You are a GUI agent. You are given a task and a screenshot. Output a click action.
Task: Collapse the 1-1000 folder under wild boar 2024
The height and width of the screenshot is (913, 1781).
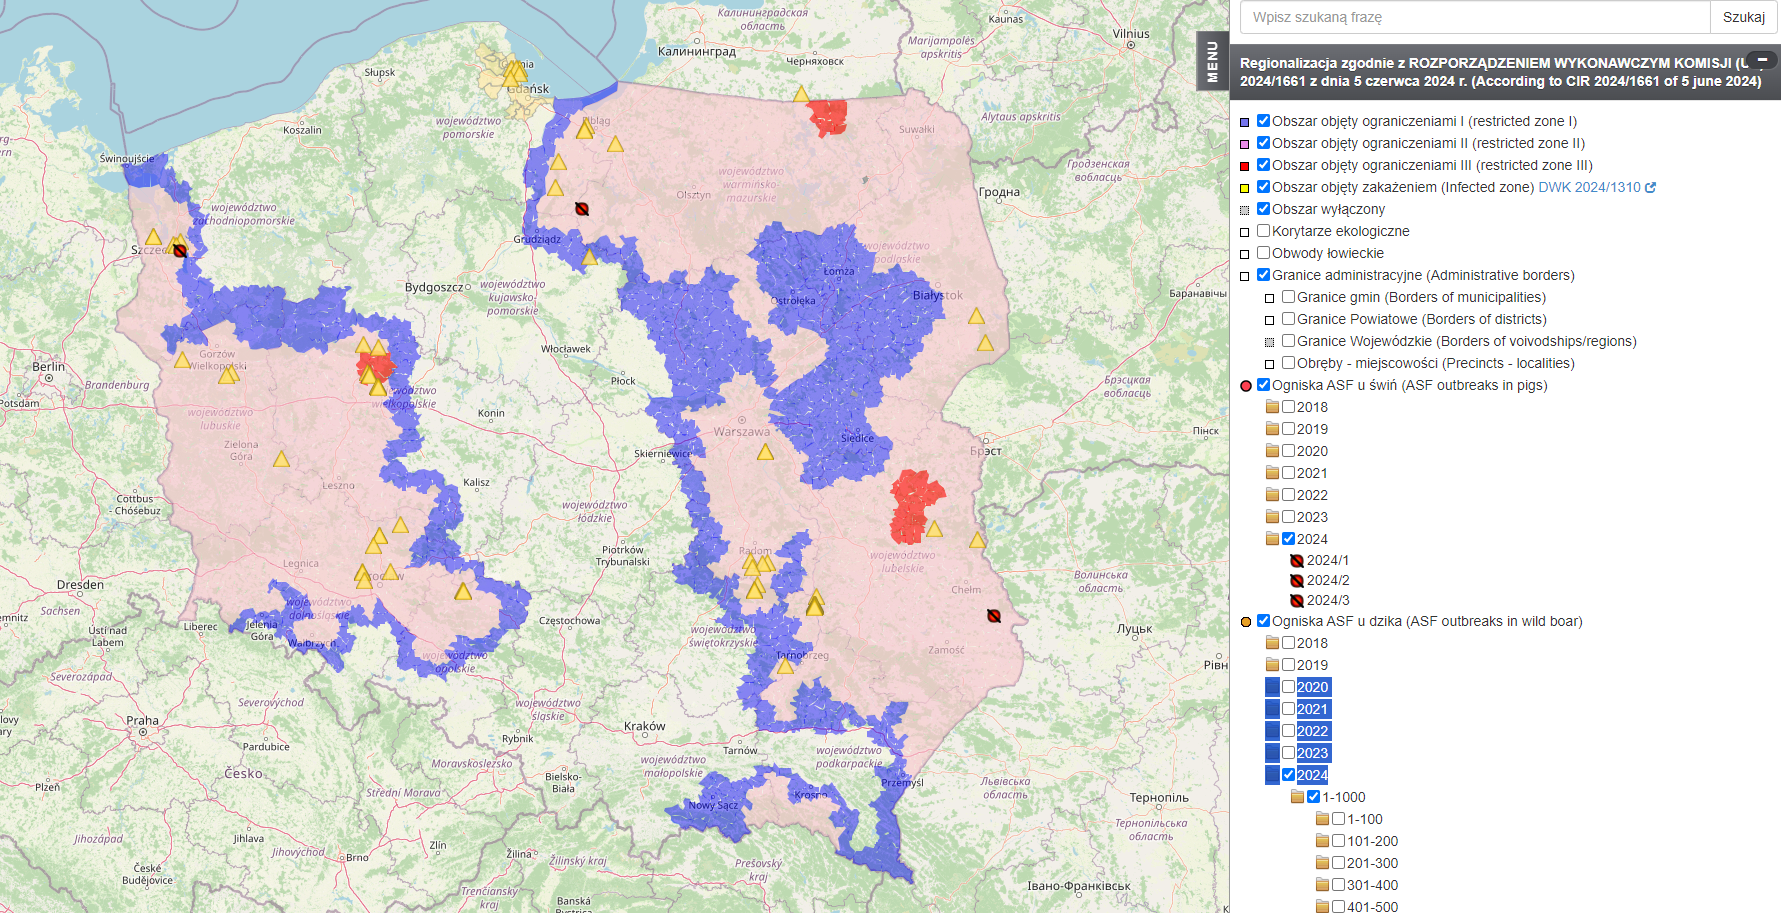[x=1298, y=797]
